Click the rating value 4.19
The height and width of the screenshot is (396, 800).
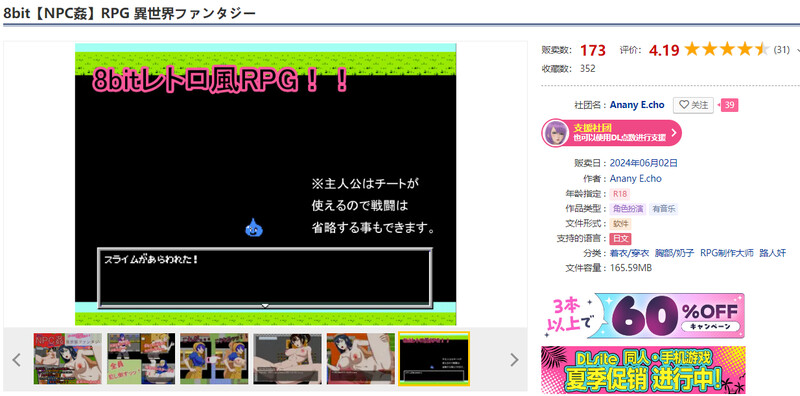[x=664, y=50]
